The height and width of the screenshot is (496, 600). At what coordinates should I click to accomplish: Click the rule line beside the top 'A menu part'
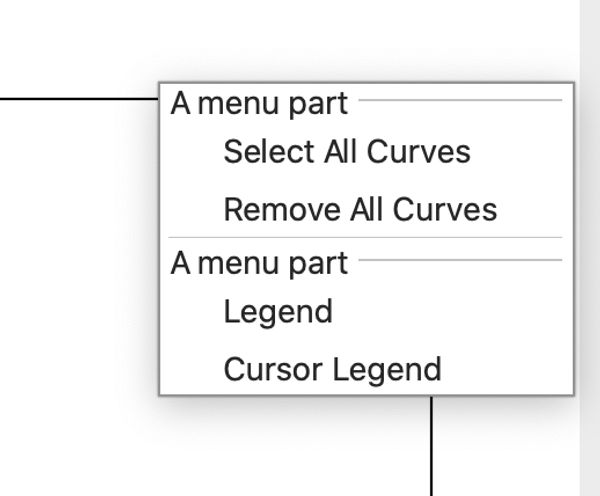[x=460, y=100]
